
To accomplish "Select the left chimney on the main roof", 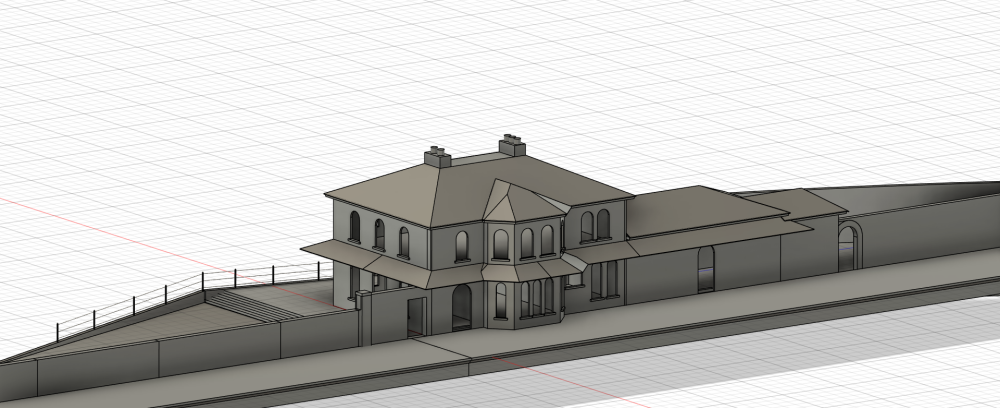I will coord(438,157).
